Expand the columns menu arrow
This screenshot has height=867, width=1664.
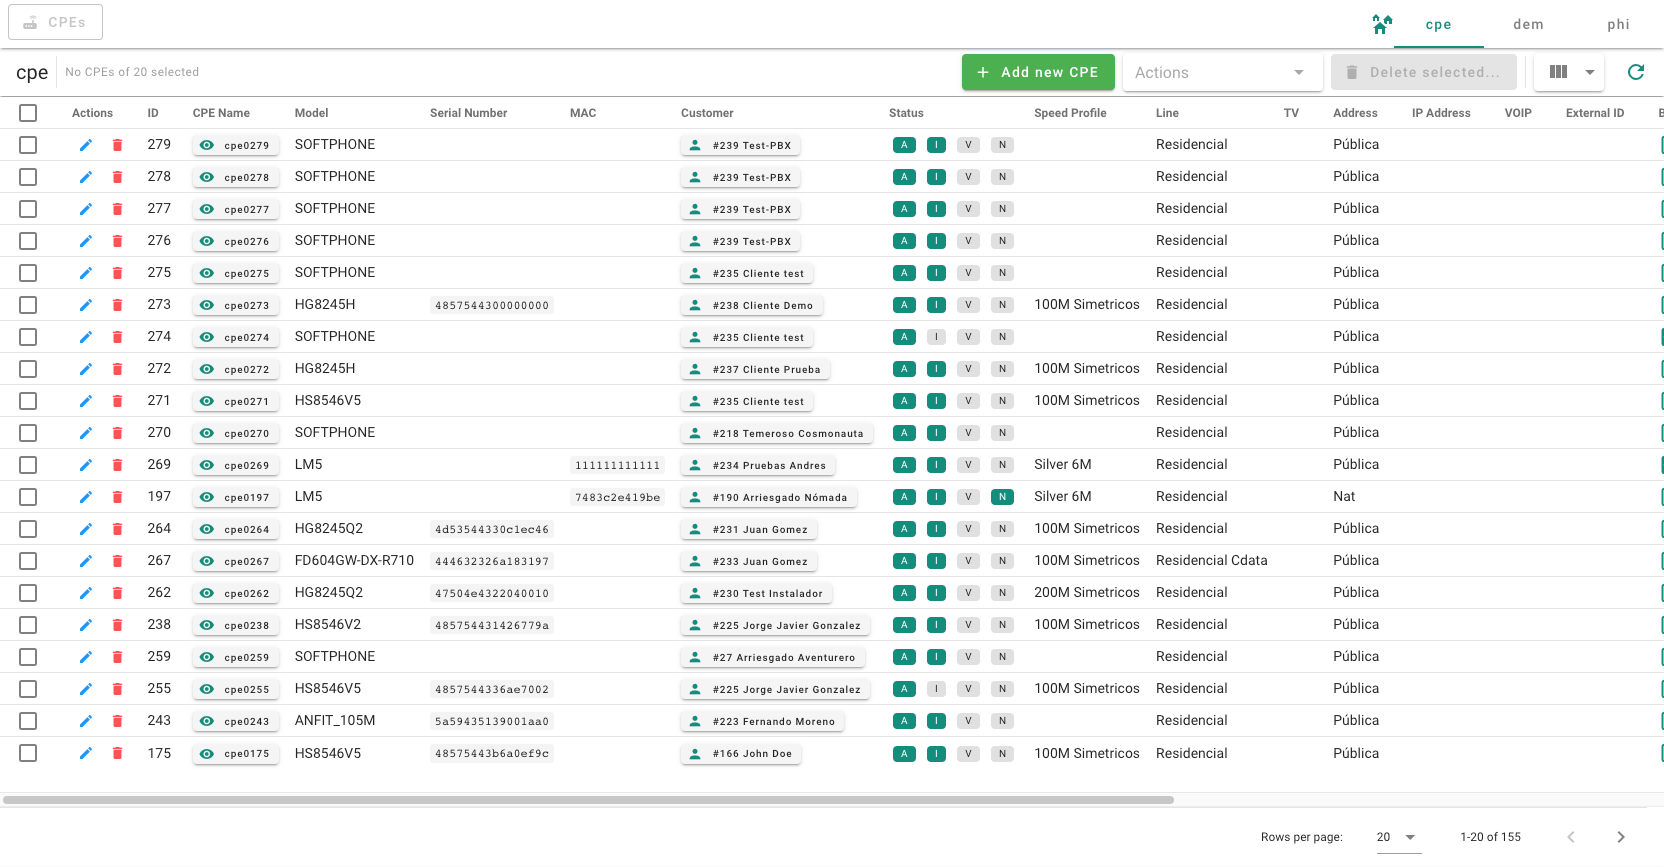tap(1590, 72)
